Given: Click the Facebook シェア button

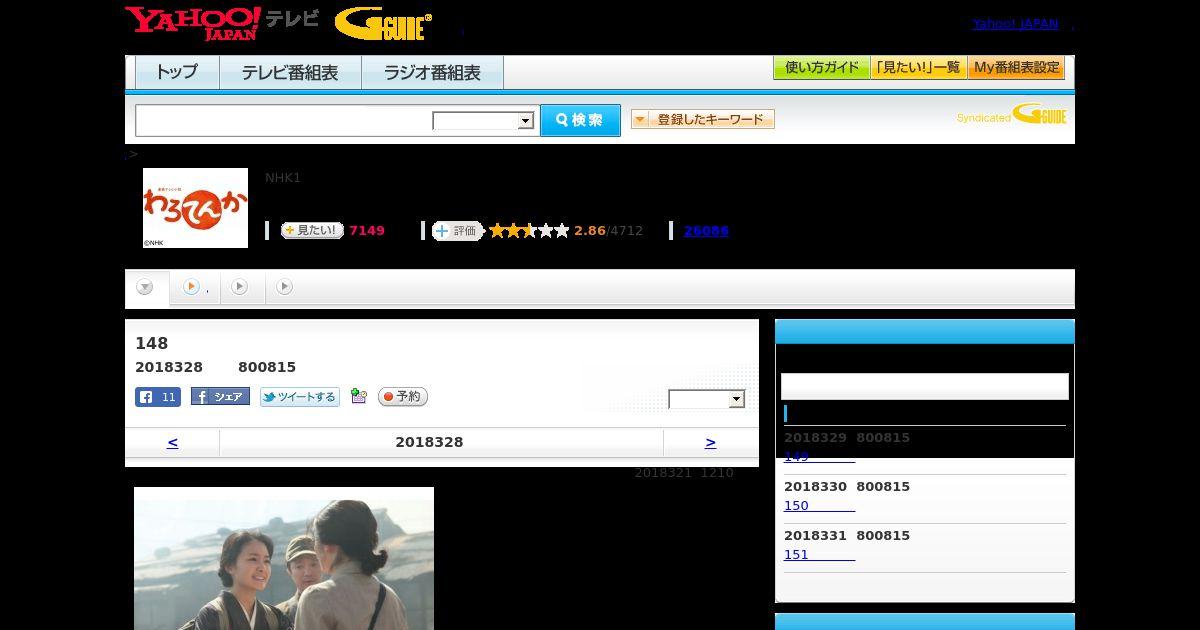Looking at the screenshot, I should pos(220,397).
